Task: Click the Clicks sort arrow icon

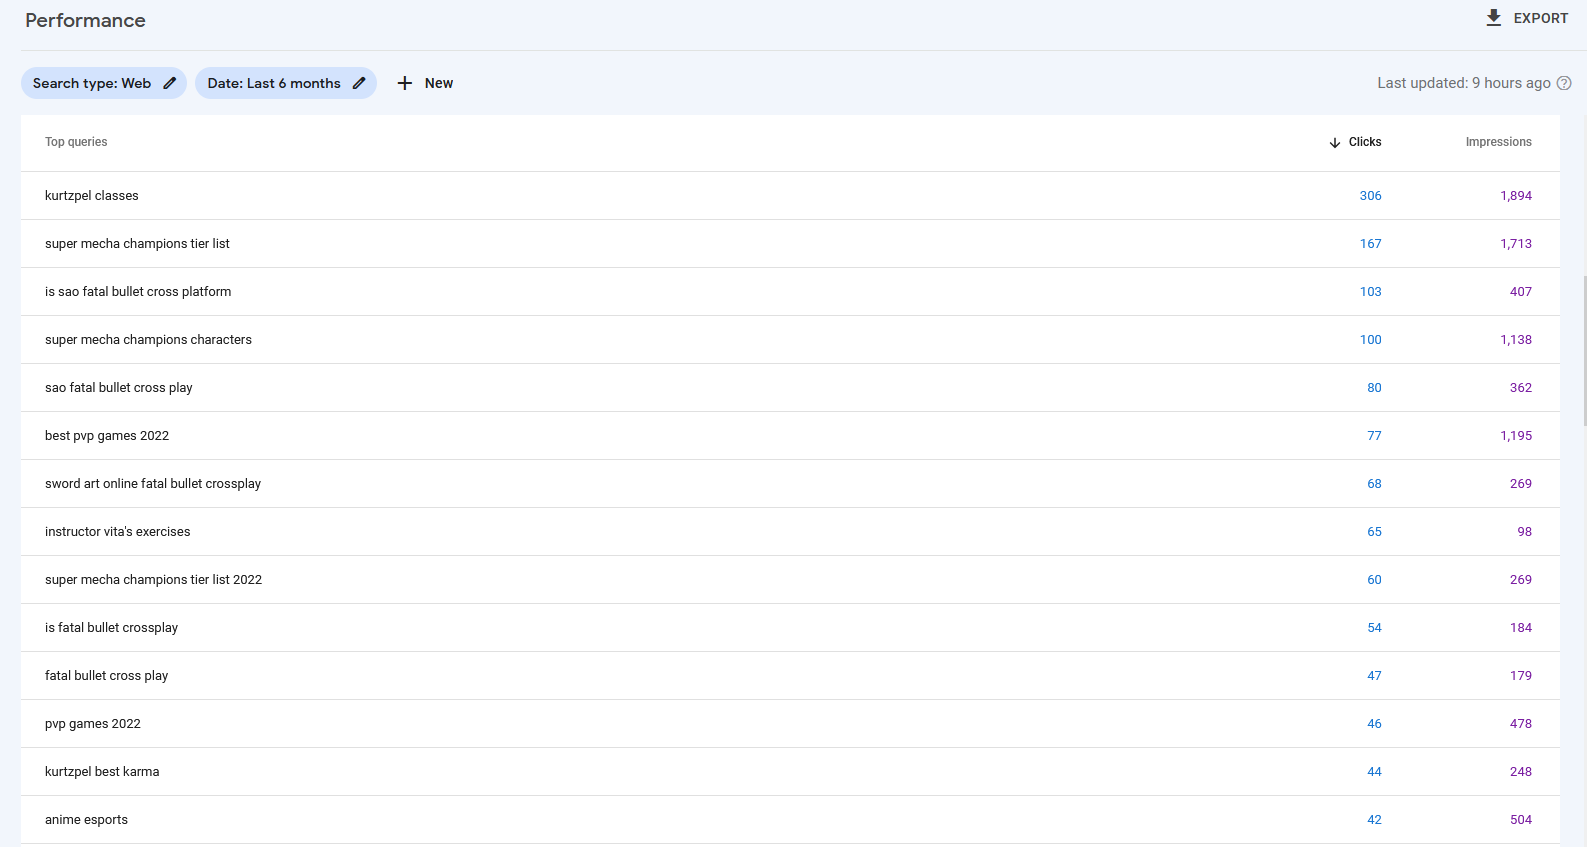Action: tap(1335, 143)
